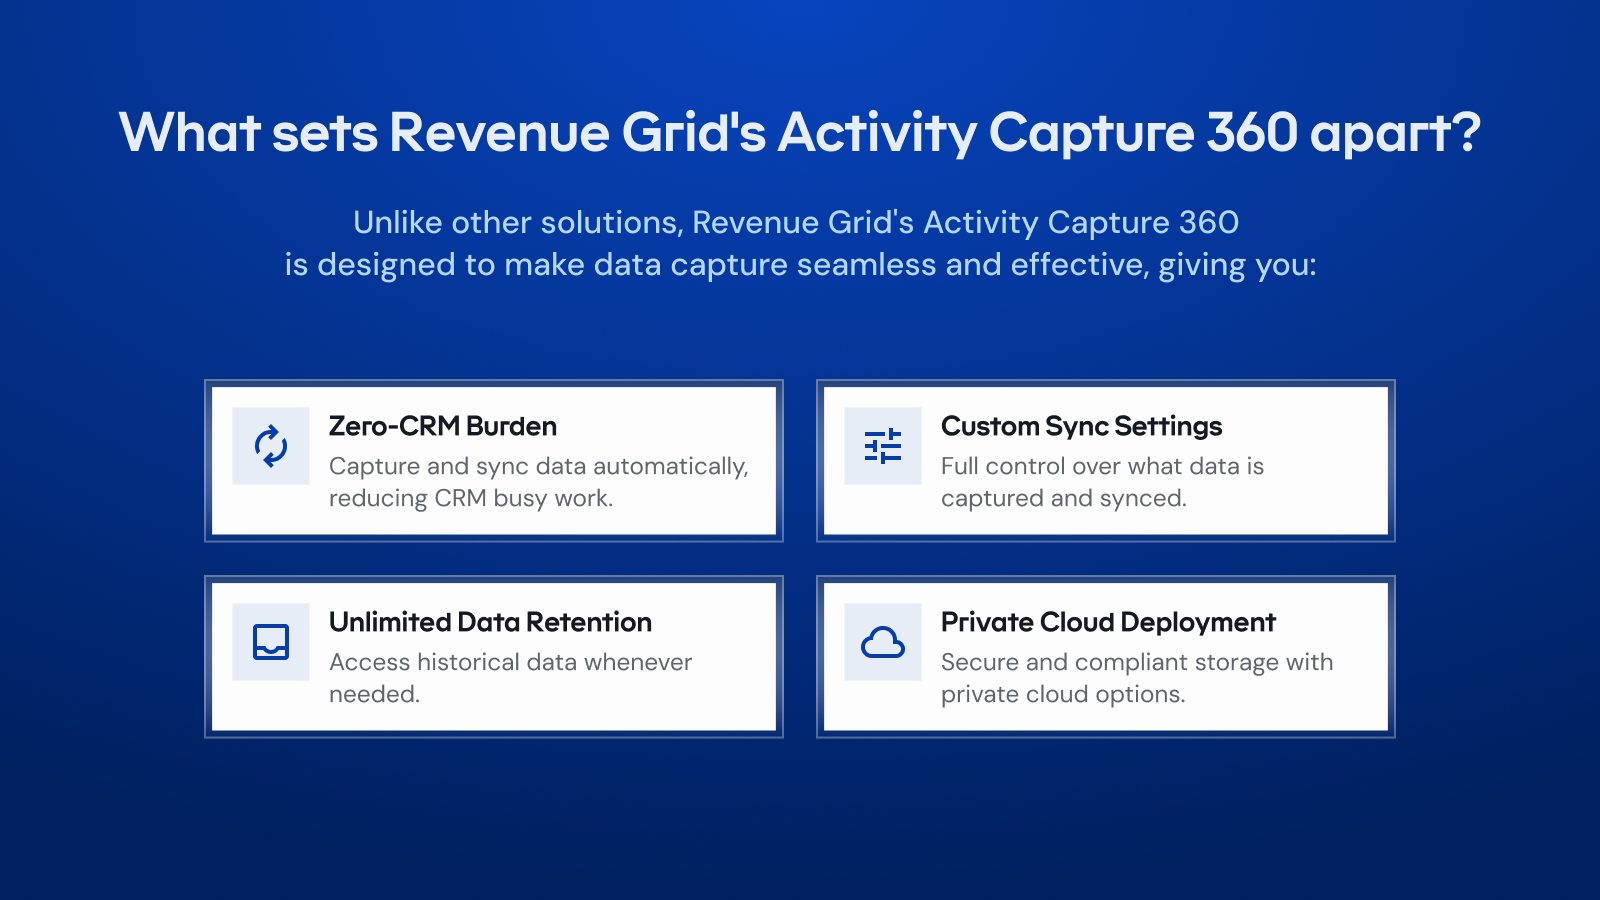This screenshot has height=900, width=1600.
Task: Click the circular sync arrows icon
Action: [x=271, y=446]
